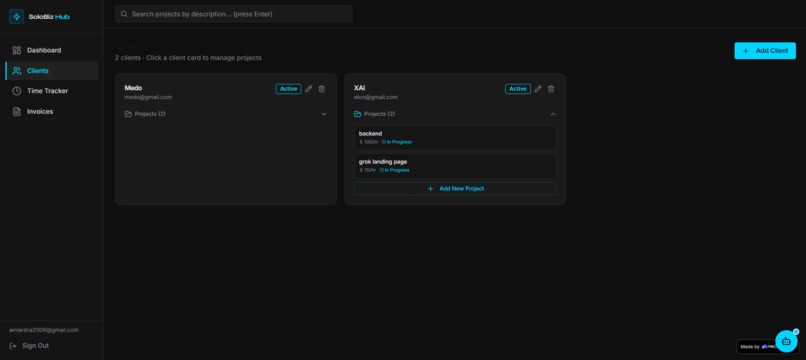Click the Clients people icon
This screenshot has width=806, height=360.
click(x=16, y=71)
